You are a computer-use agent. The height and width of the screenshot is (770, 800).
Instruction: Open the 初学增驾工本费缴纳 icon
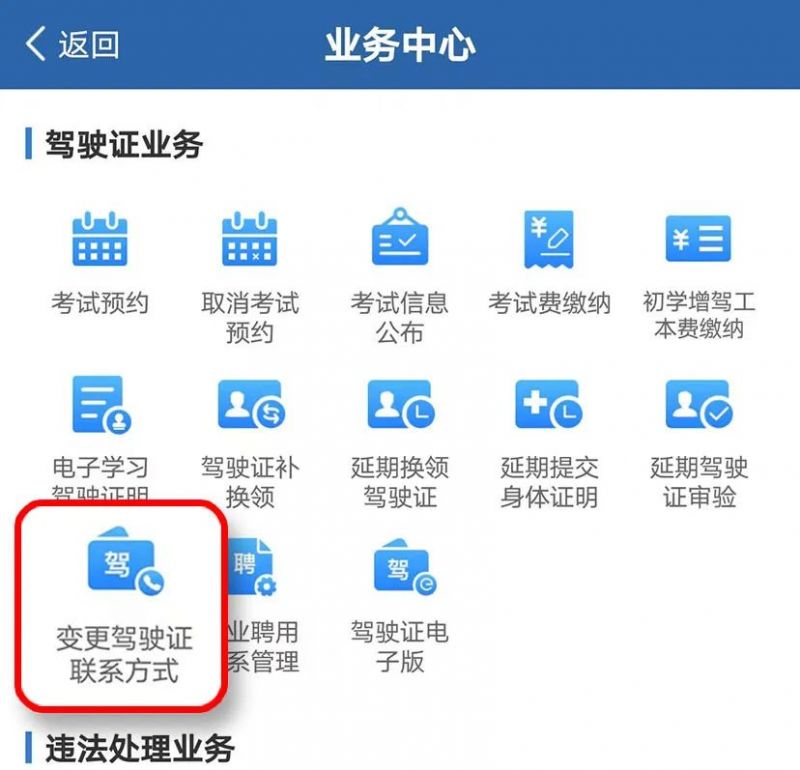[698, 238]
